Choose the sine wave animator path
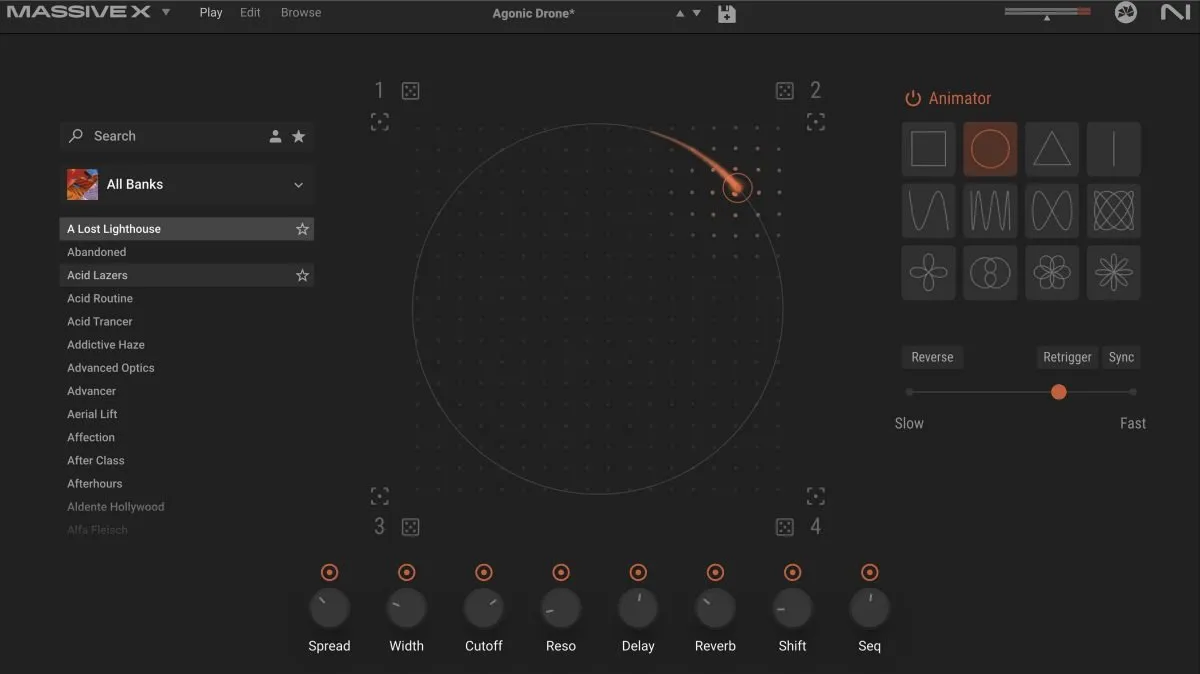This screenshot has height=674, width=1200. click(928, 211)
